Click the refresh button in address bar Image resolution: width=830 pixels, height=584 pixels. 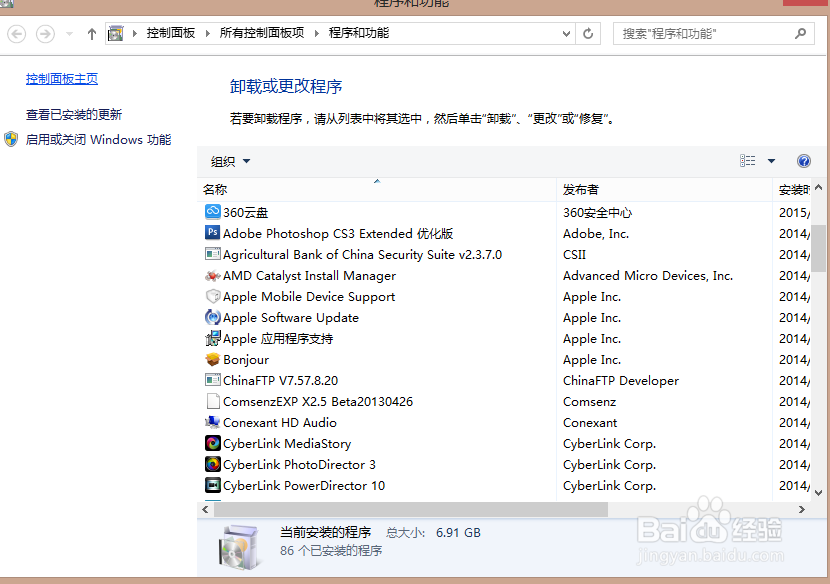coord(588,33)
